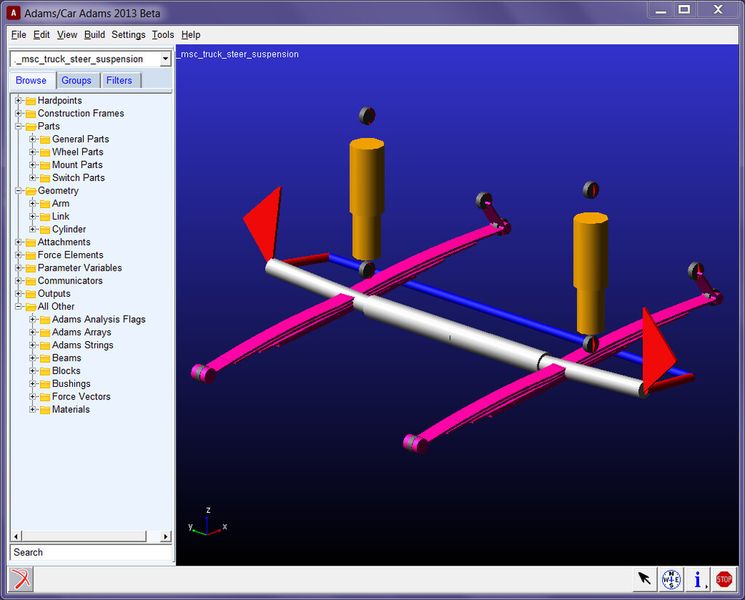The image size is (745, 600).
Task: Click the XYZ coordinate triad in viewport
Action: point(207,522)
